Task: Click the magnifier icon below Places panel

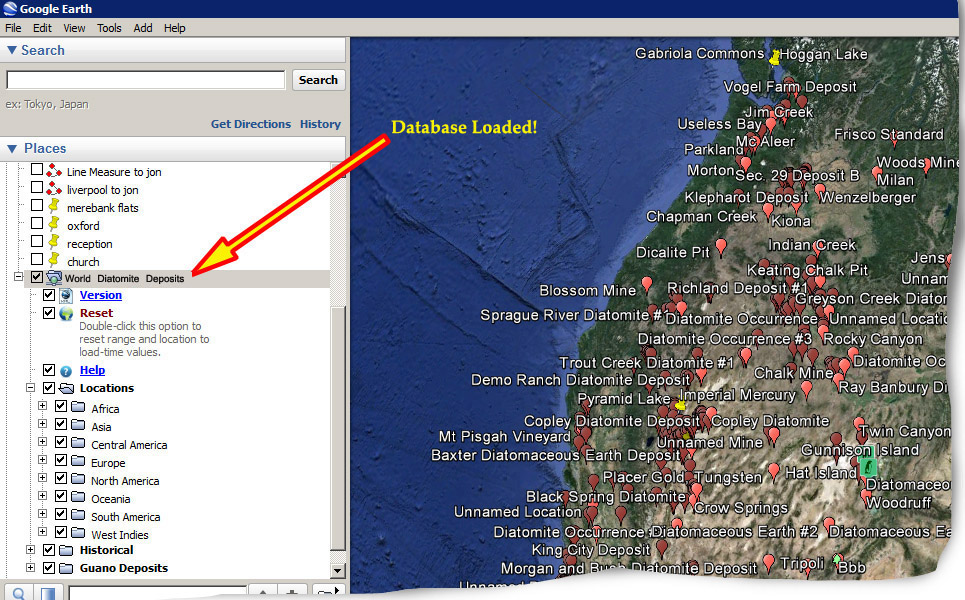Action: [x=18, y=593]
